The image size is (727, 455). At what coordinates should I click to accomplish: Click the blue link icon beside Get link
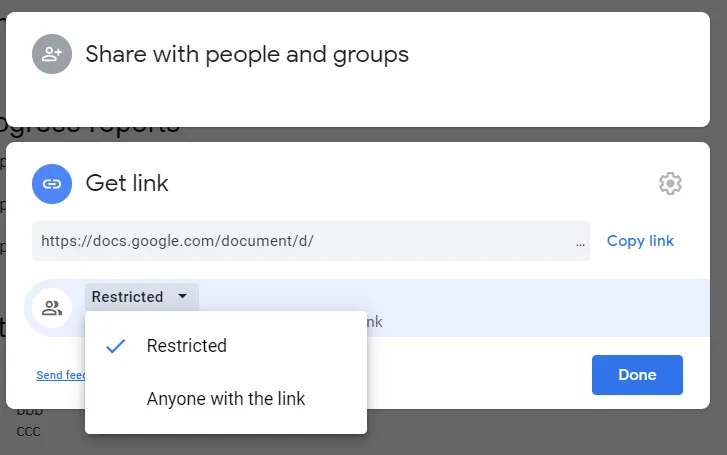(52, 184)
